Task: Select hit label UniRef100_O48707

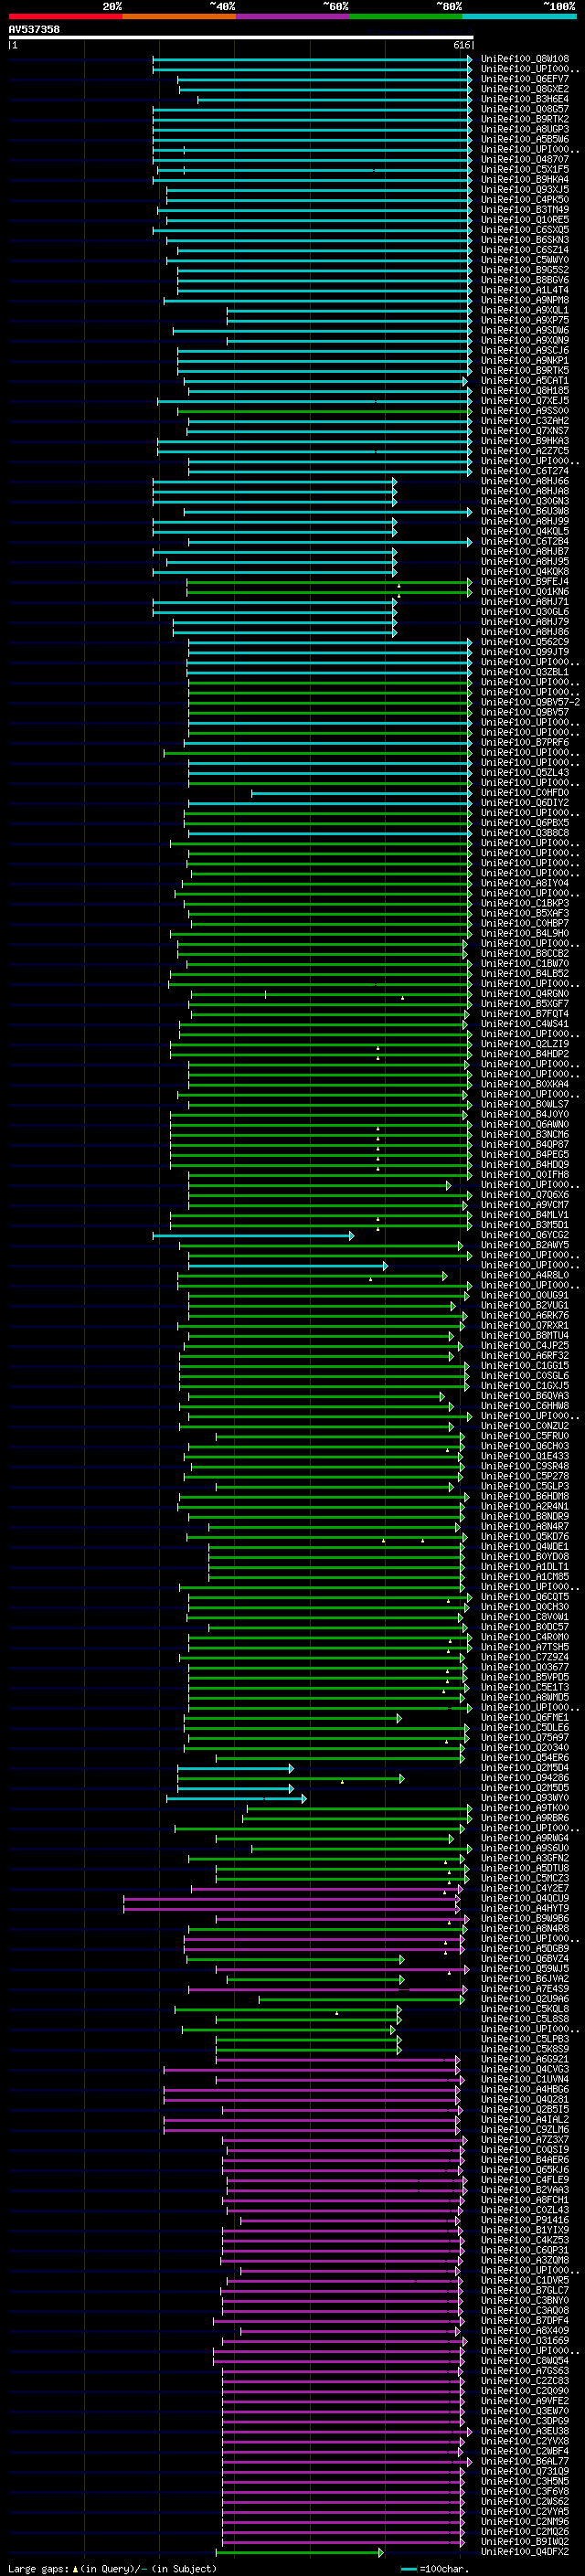Action: coord(524,159)
